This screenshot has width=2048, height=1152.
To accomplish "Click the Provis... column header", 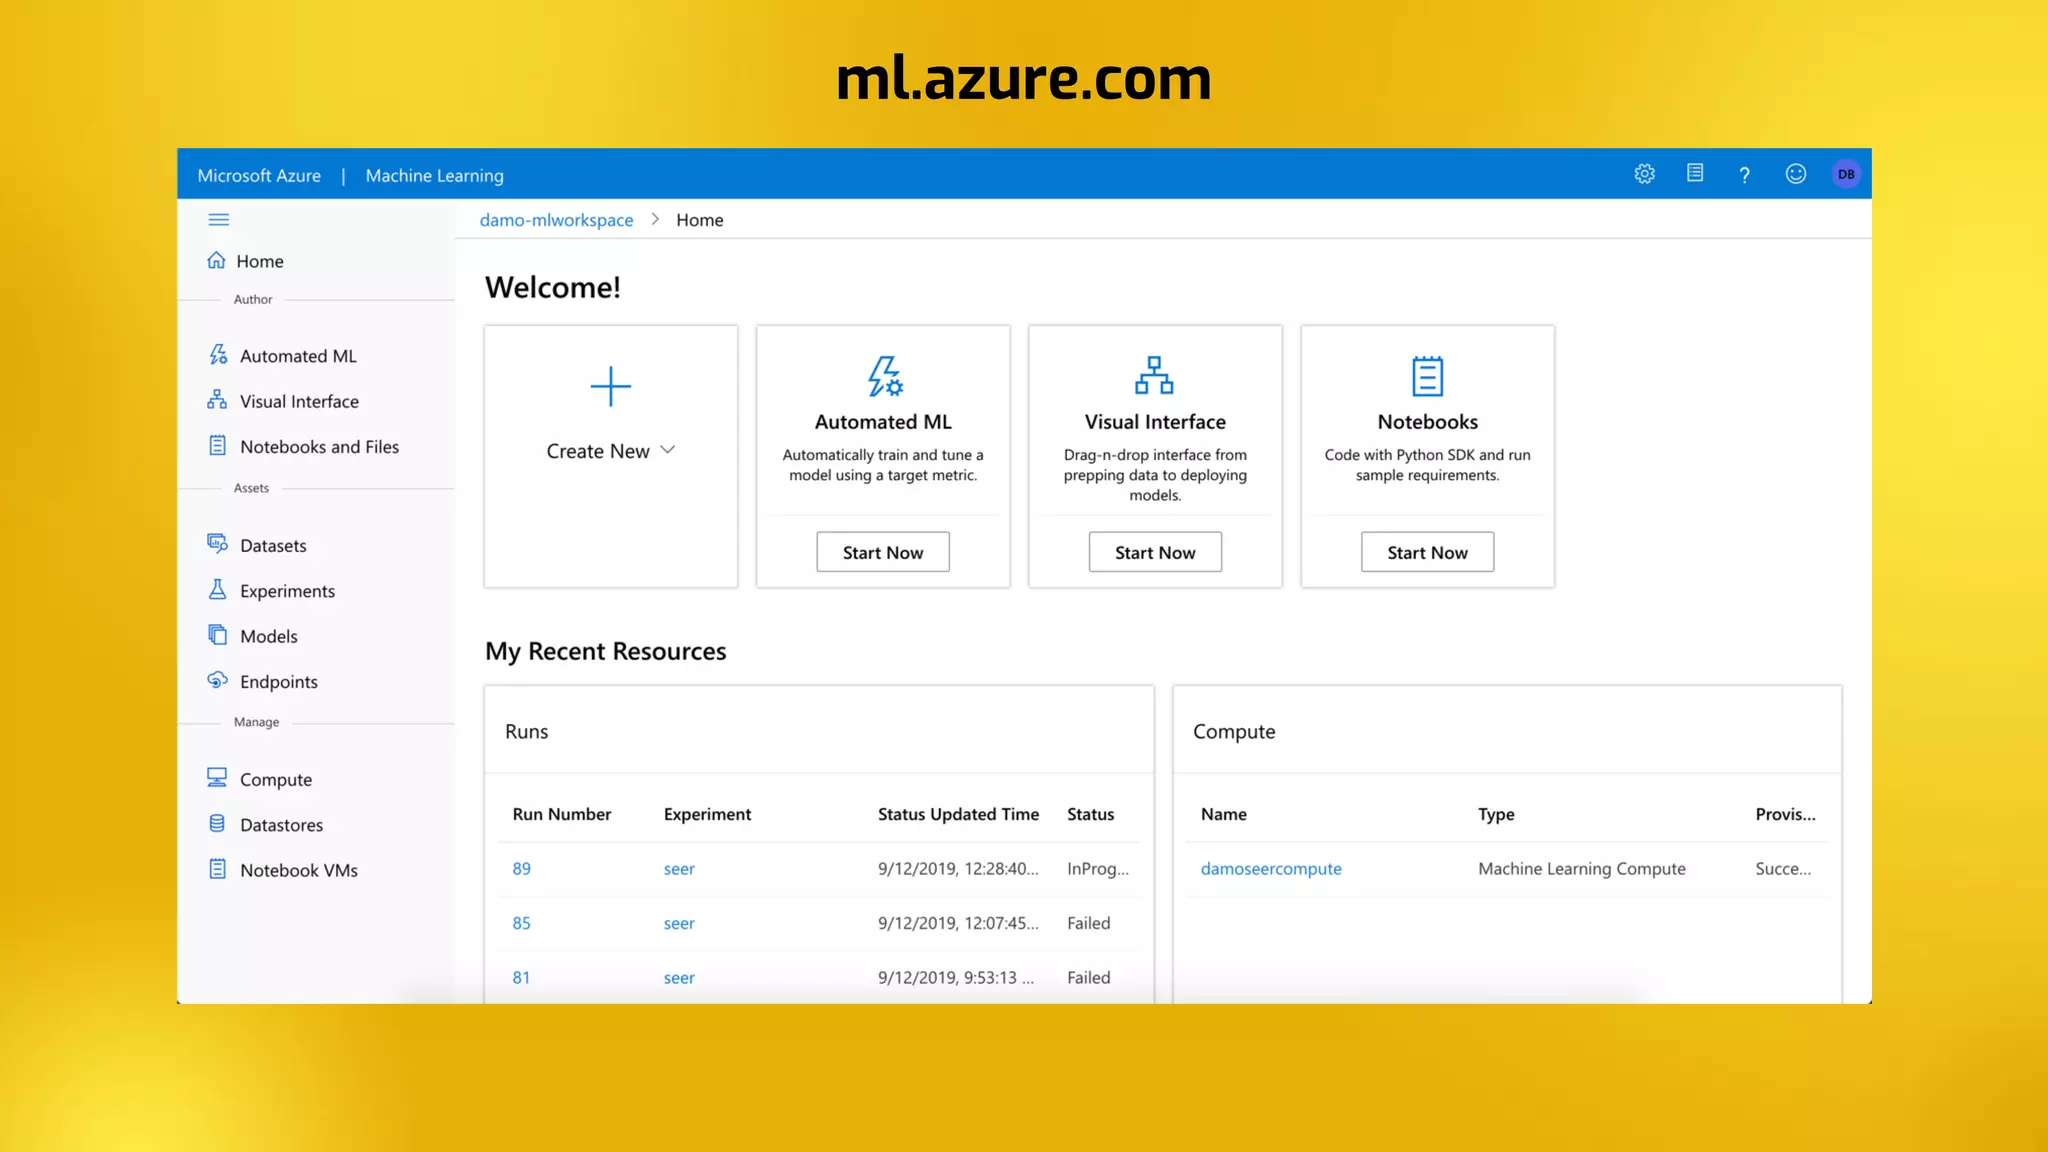I will 1785,814.
